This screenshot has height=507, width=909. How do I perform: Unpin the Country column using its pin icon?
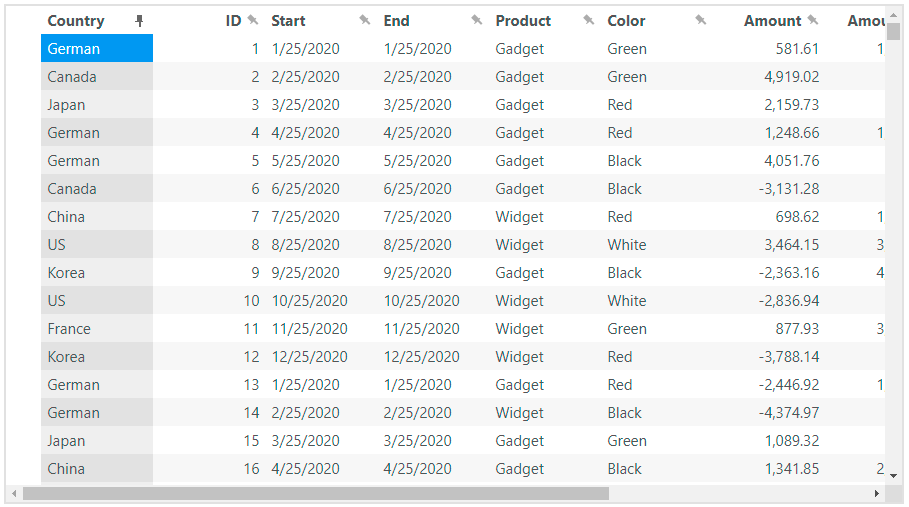(139, 21)
